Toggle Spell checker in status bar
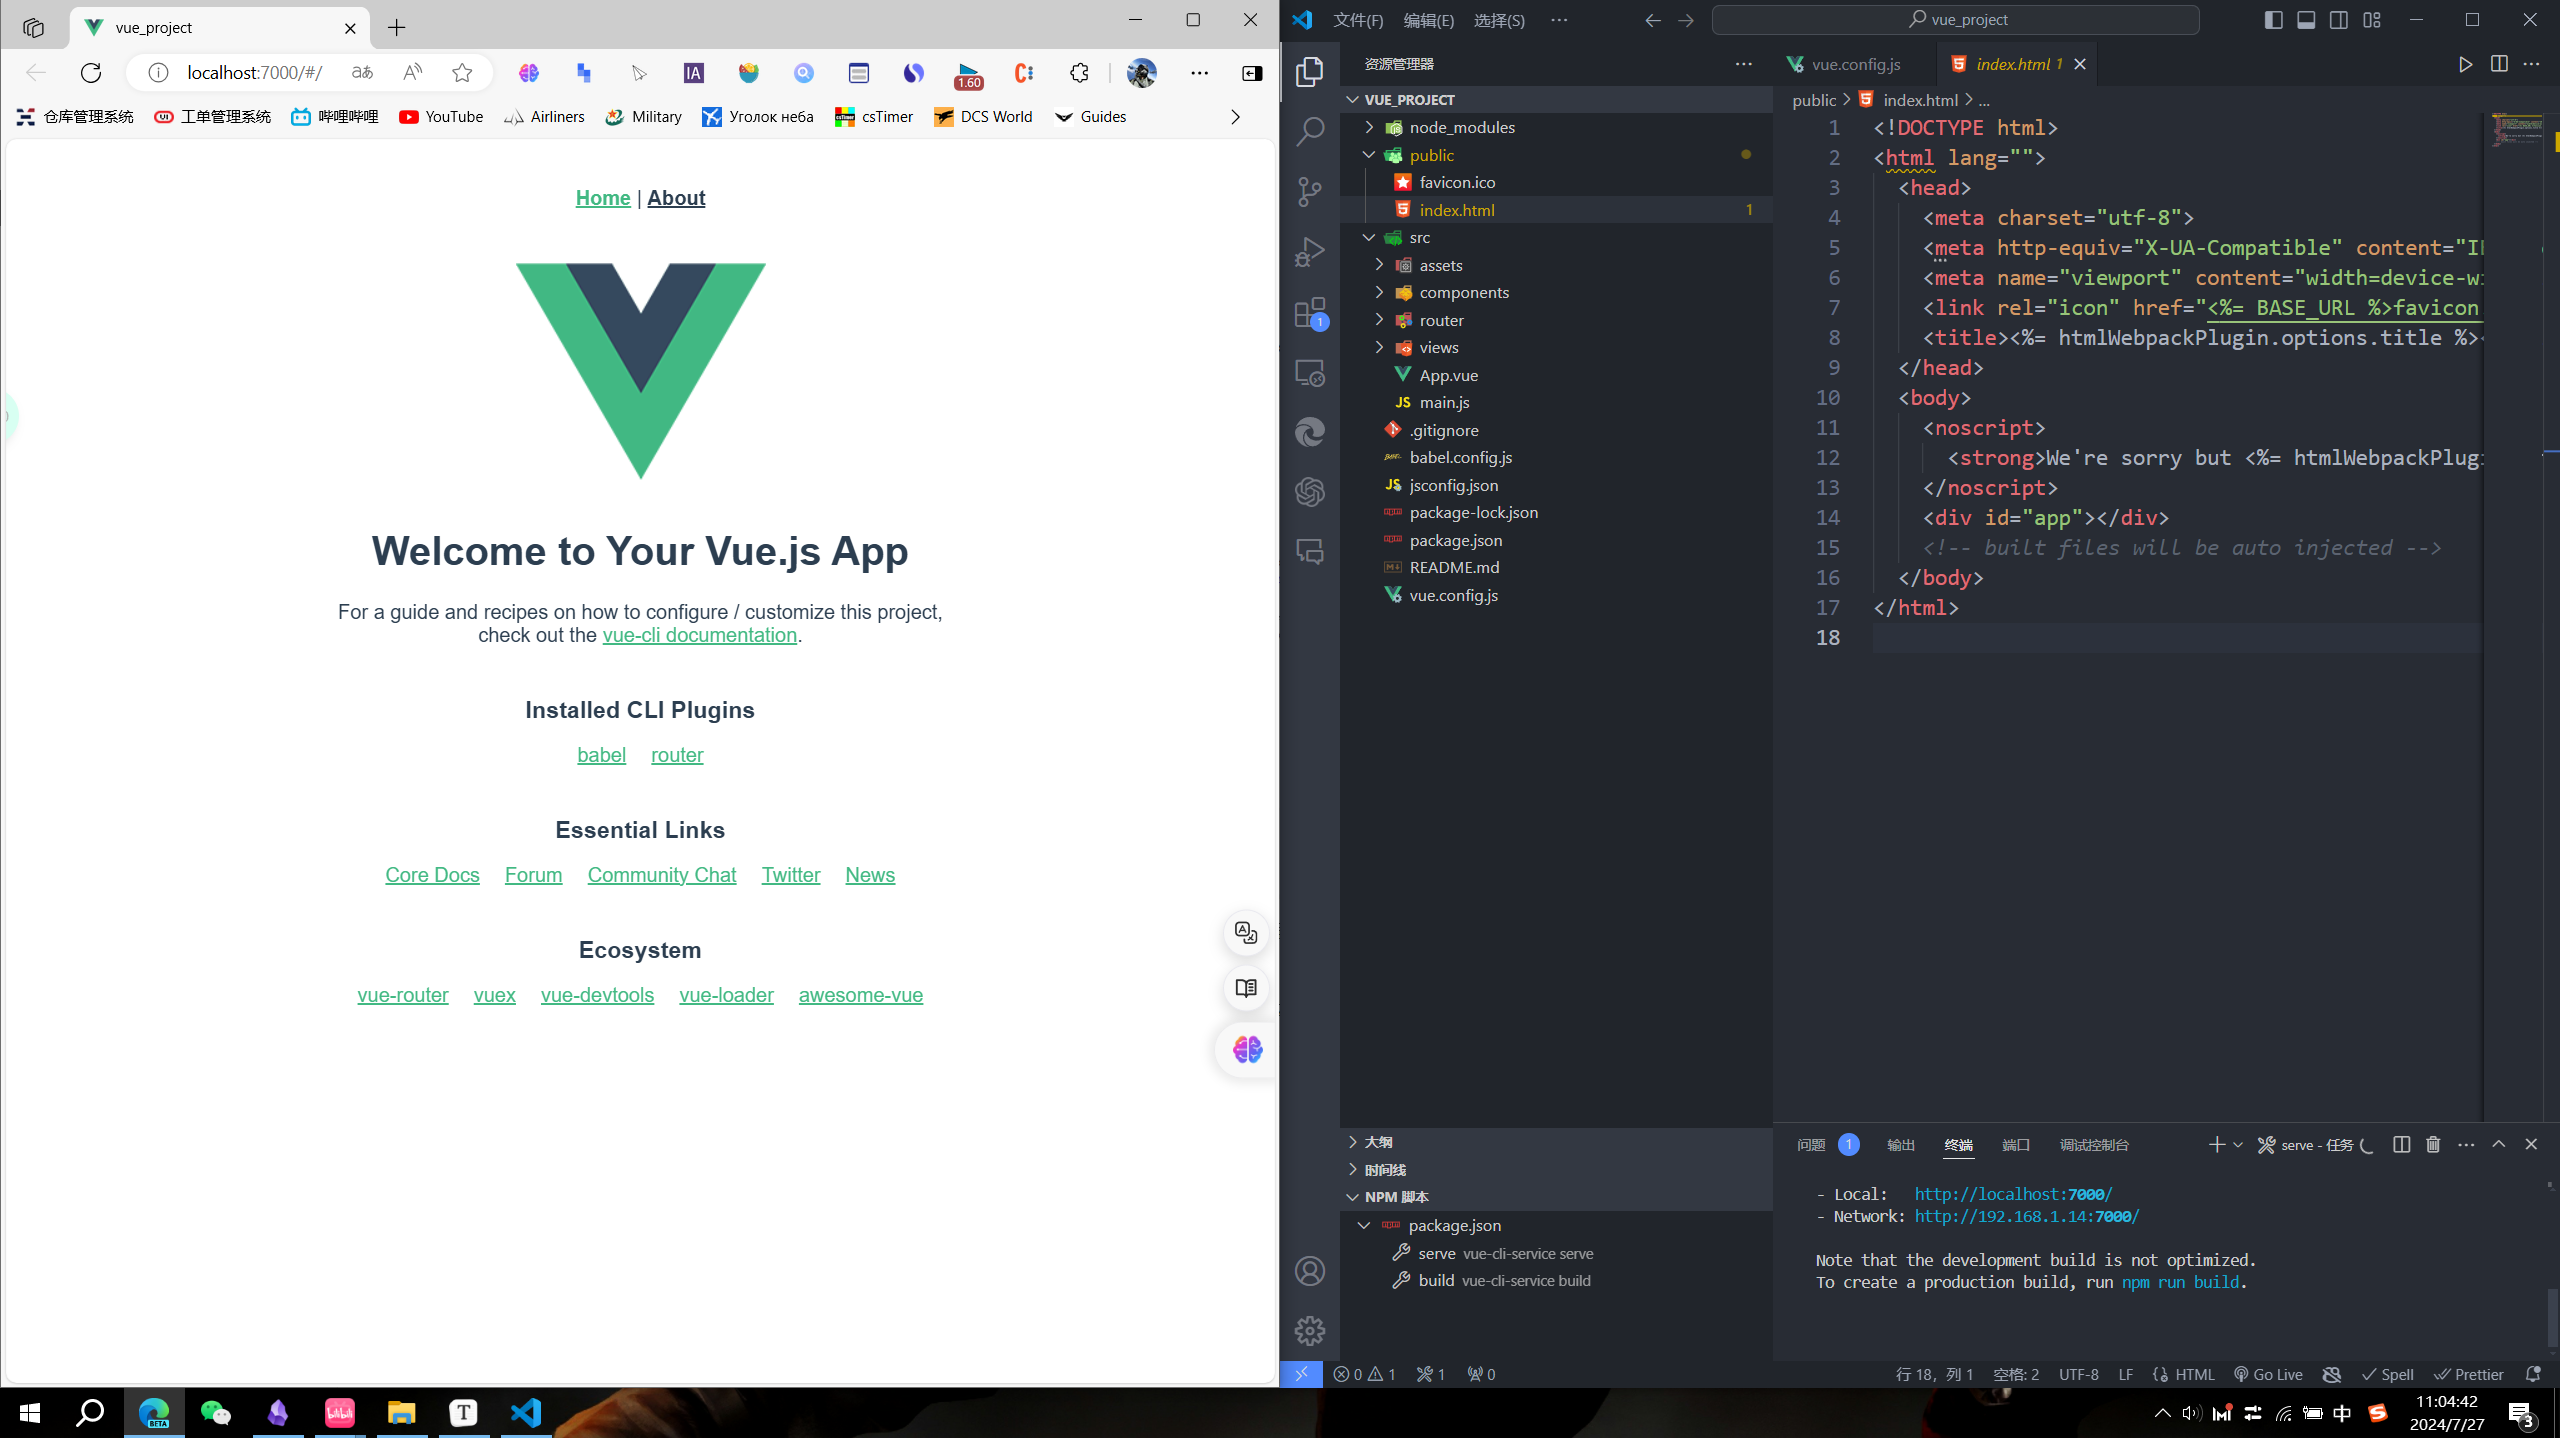Screen dimensions: 2560x1438 (2388, 1374)
